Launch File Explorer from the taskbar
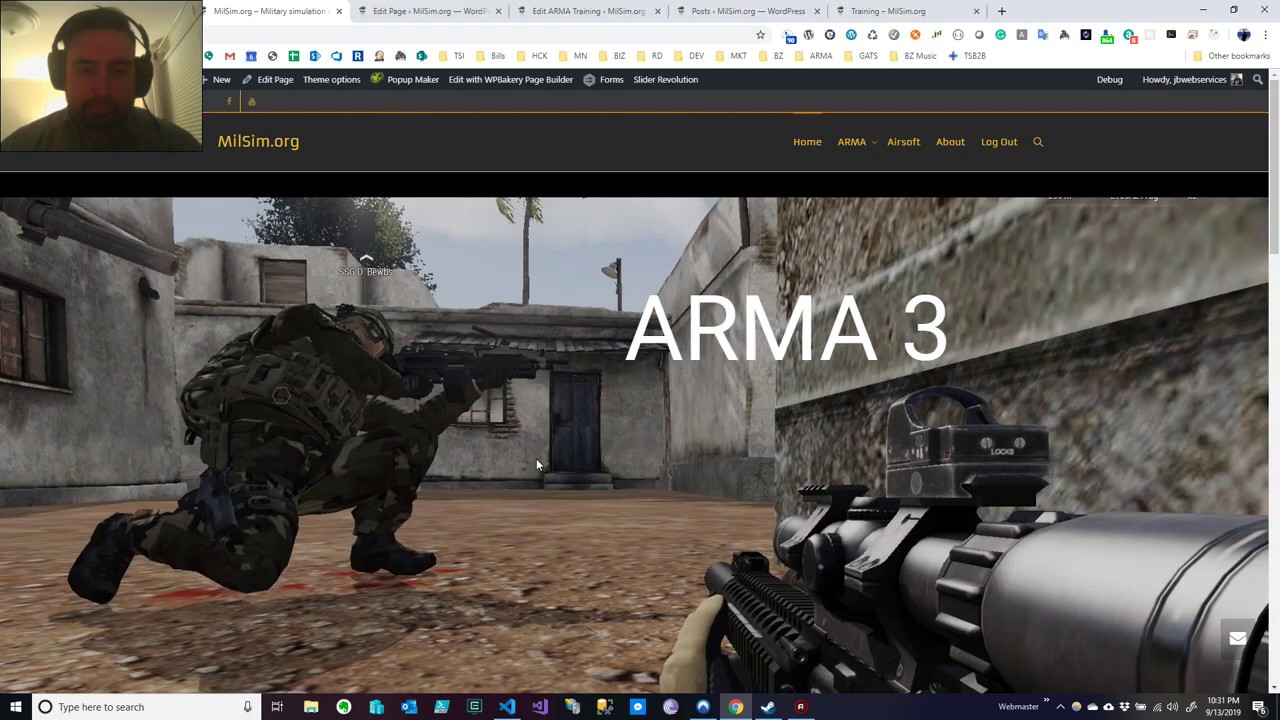 311,707
